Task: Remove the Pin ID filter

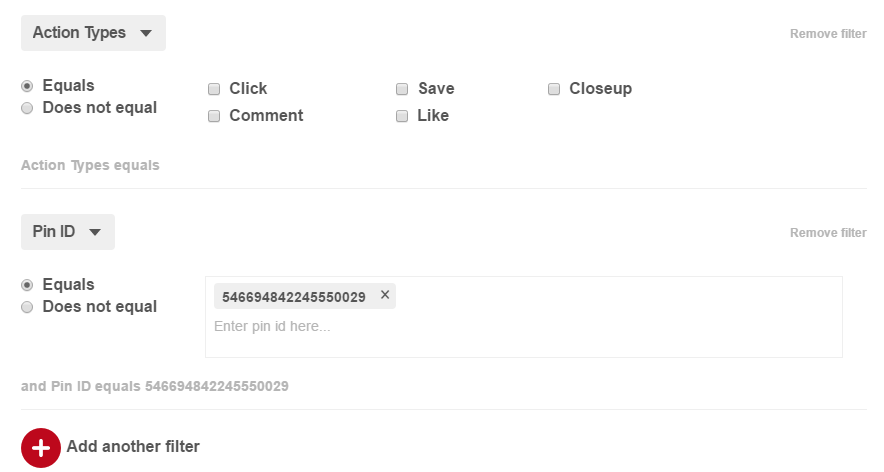Action: click(x=828, y=233)
